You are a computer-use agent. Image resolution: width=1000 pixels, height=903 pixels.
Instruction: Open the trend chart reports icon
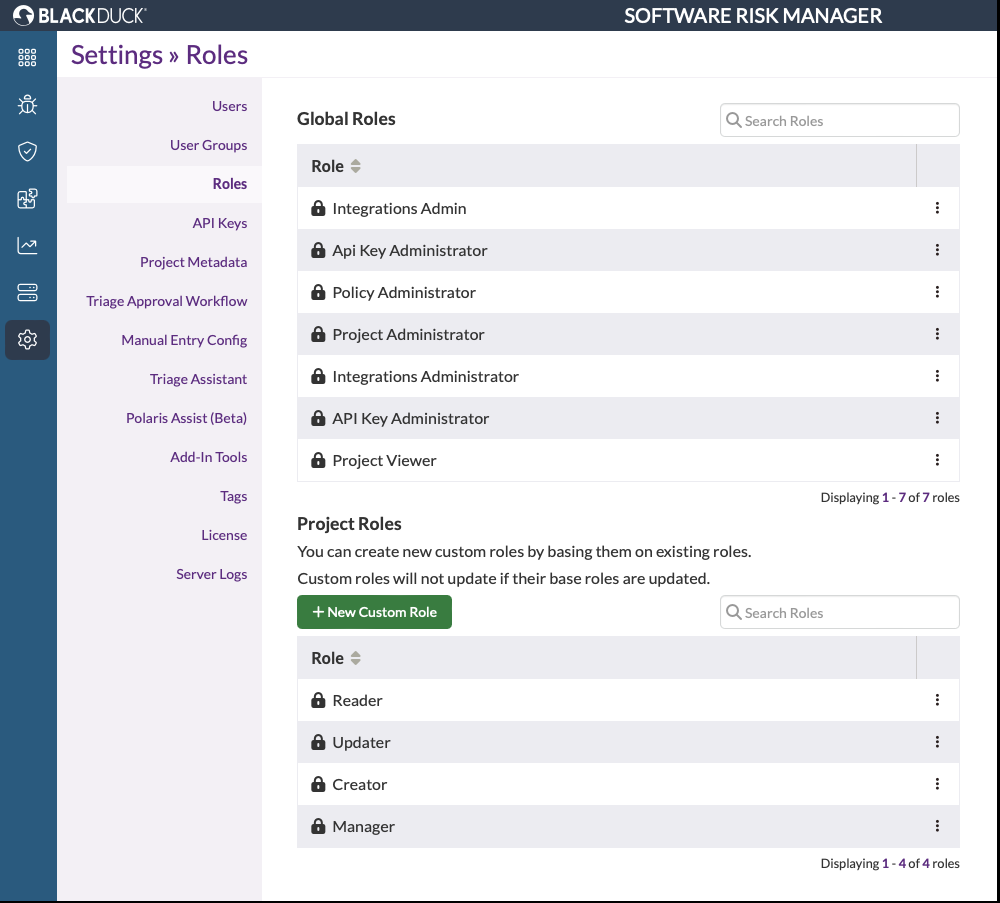tap(27, 246)
